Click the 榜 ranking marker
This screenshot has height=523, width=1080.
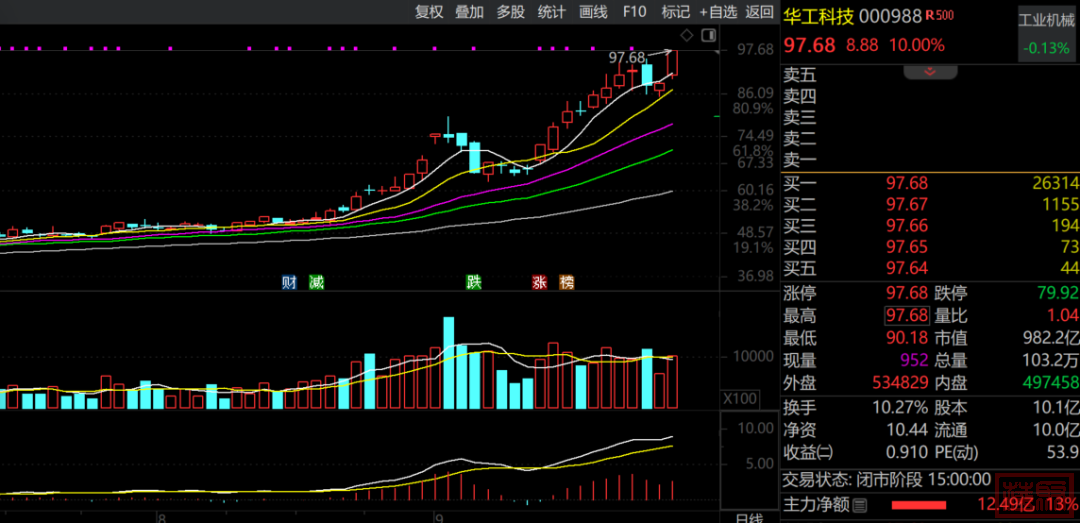coord(567,282)
